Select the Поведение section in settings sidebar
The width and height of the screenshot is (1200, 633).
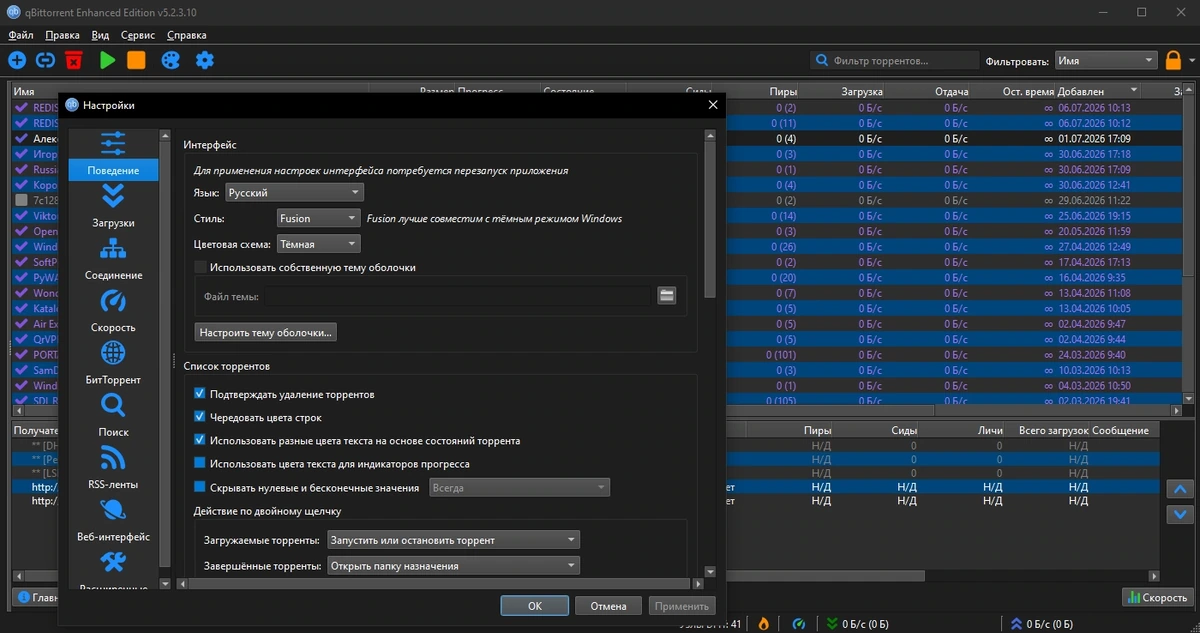(113, 154)
